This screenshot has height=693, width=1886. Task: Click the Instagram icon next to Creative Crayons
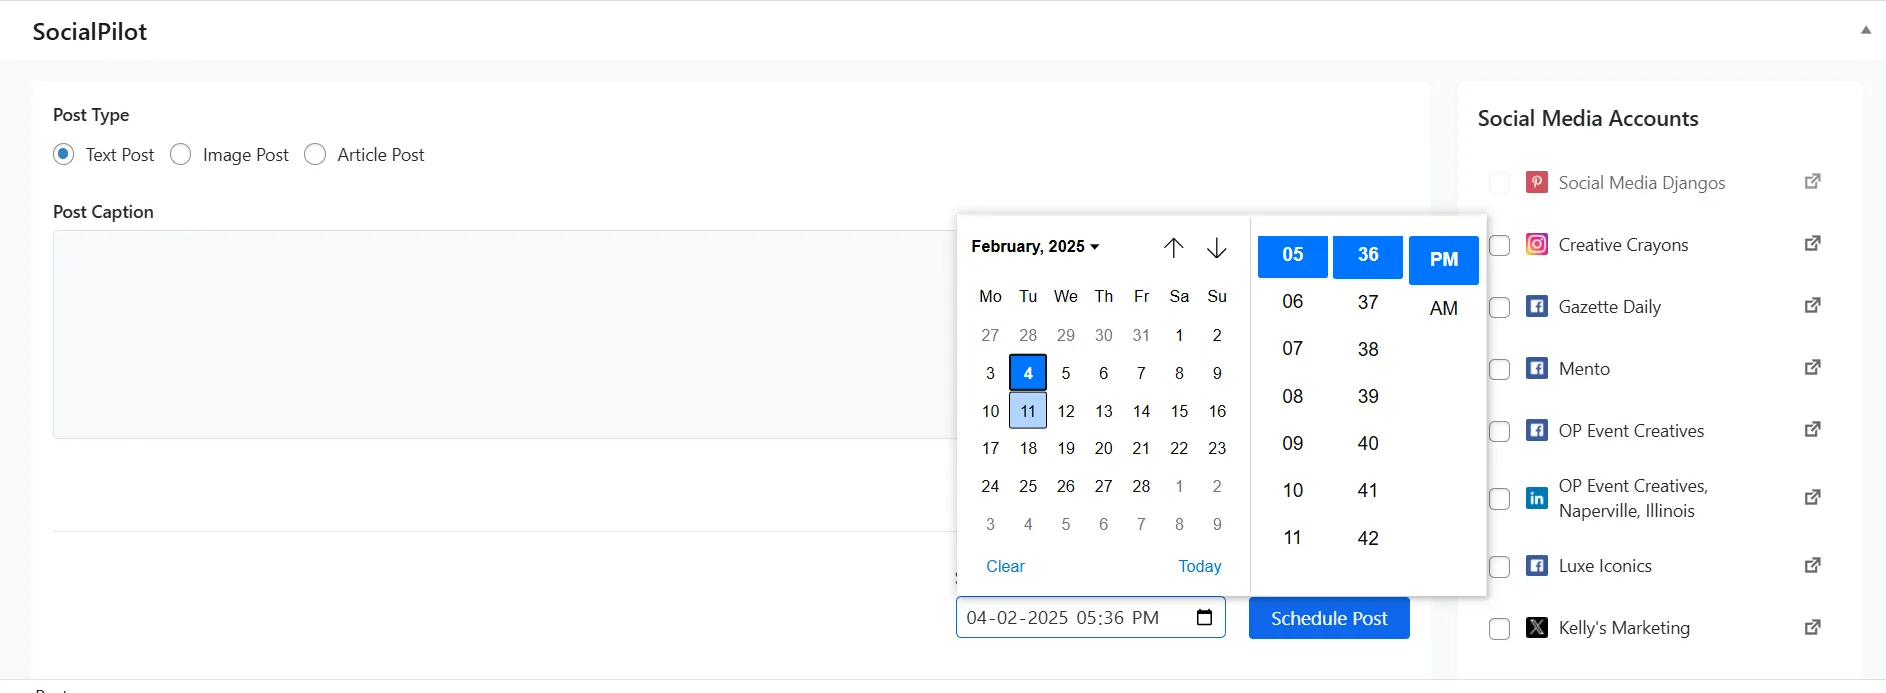[x=1537, y=243]
